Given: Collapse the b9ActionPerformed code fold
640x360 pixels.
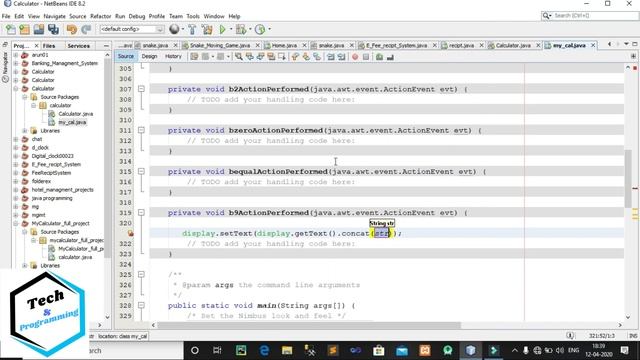Looking at the screenshot, I should pyautogui.click(x=141, y=213).
